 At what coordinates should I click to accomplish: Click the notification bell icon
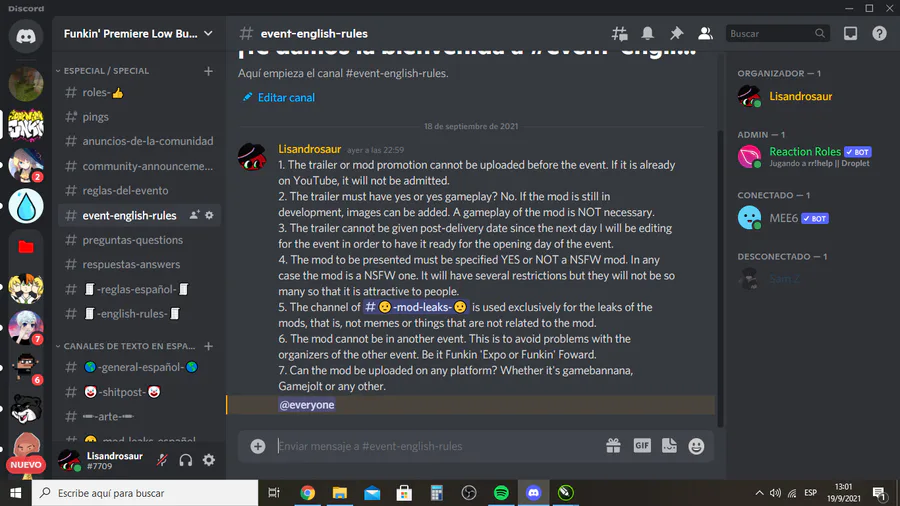pos(647,33)
